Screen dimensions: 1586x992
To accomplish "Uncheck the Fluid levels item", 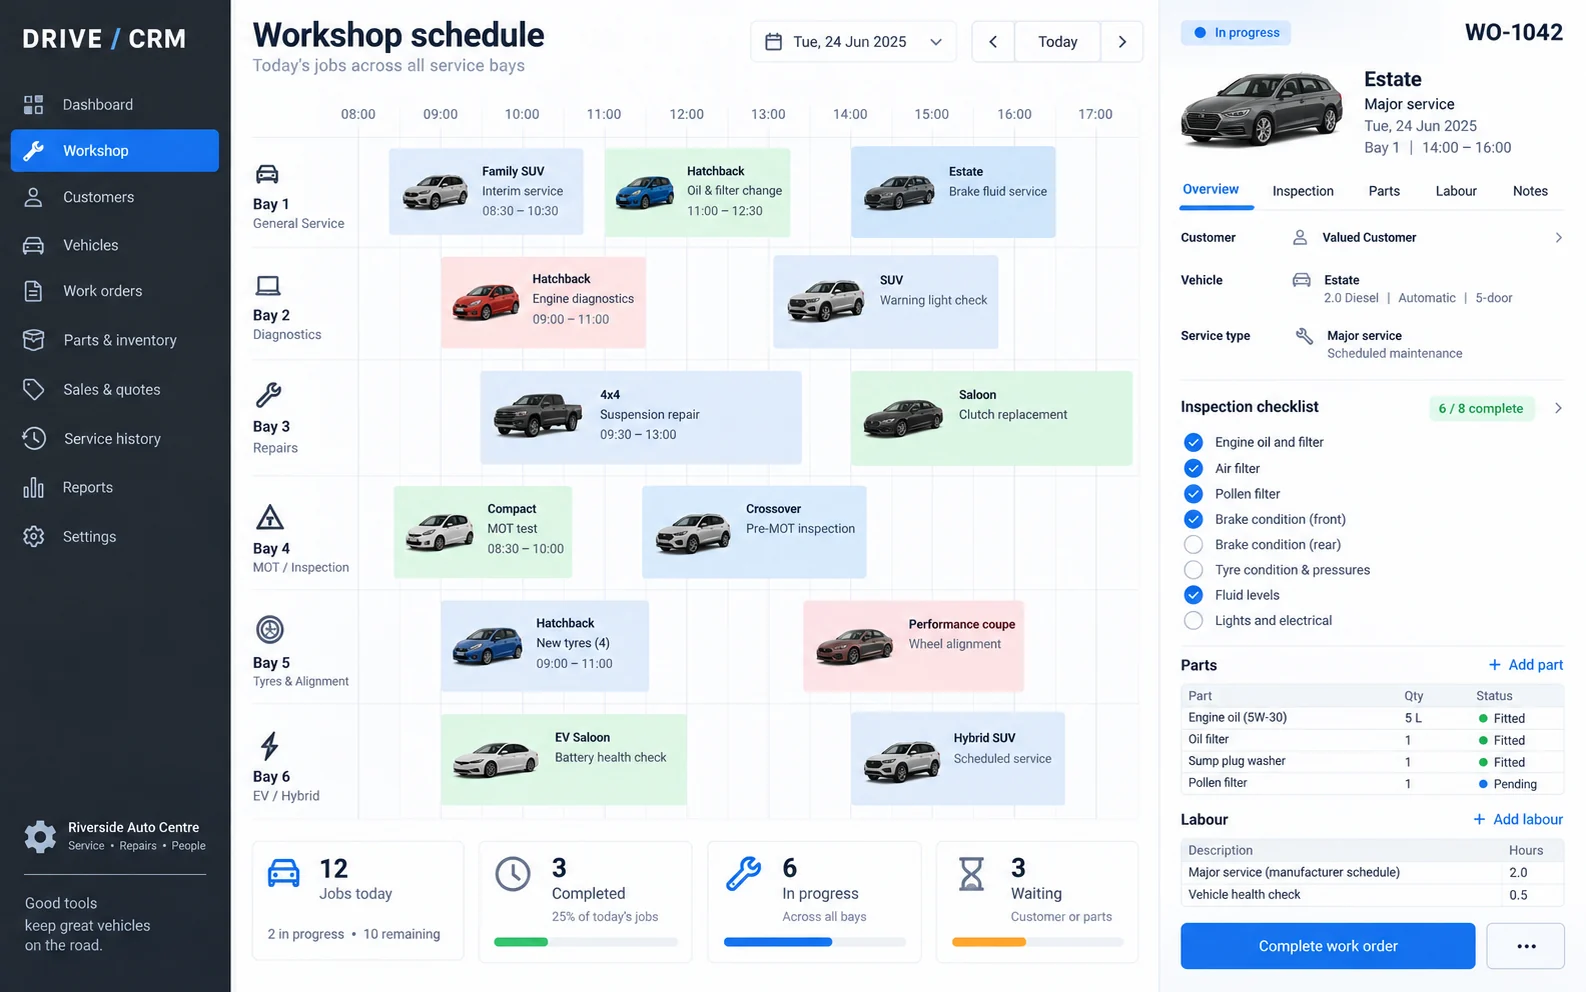I will [1193, 595].
